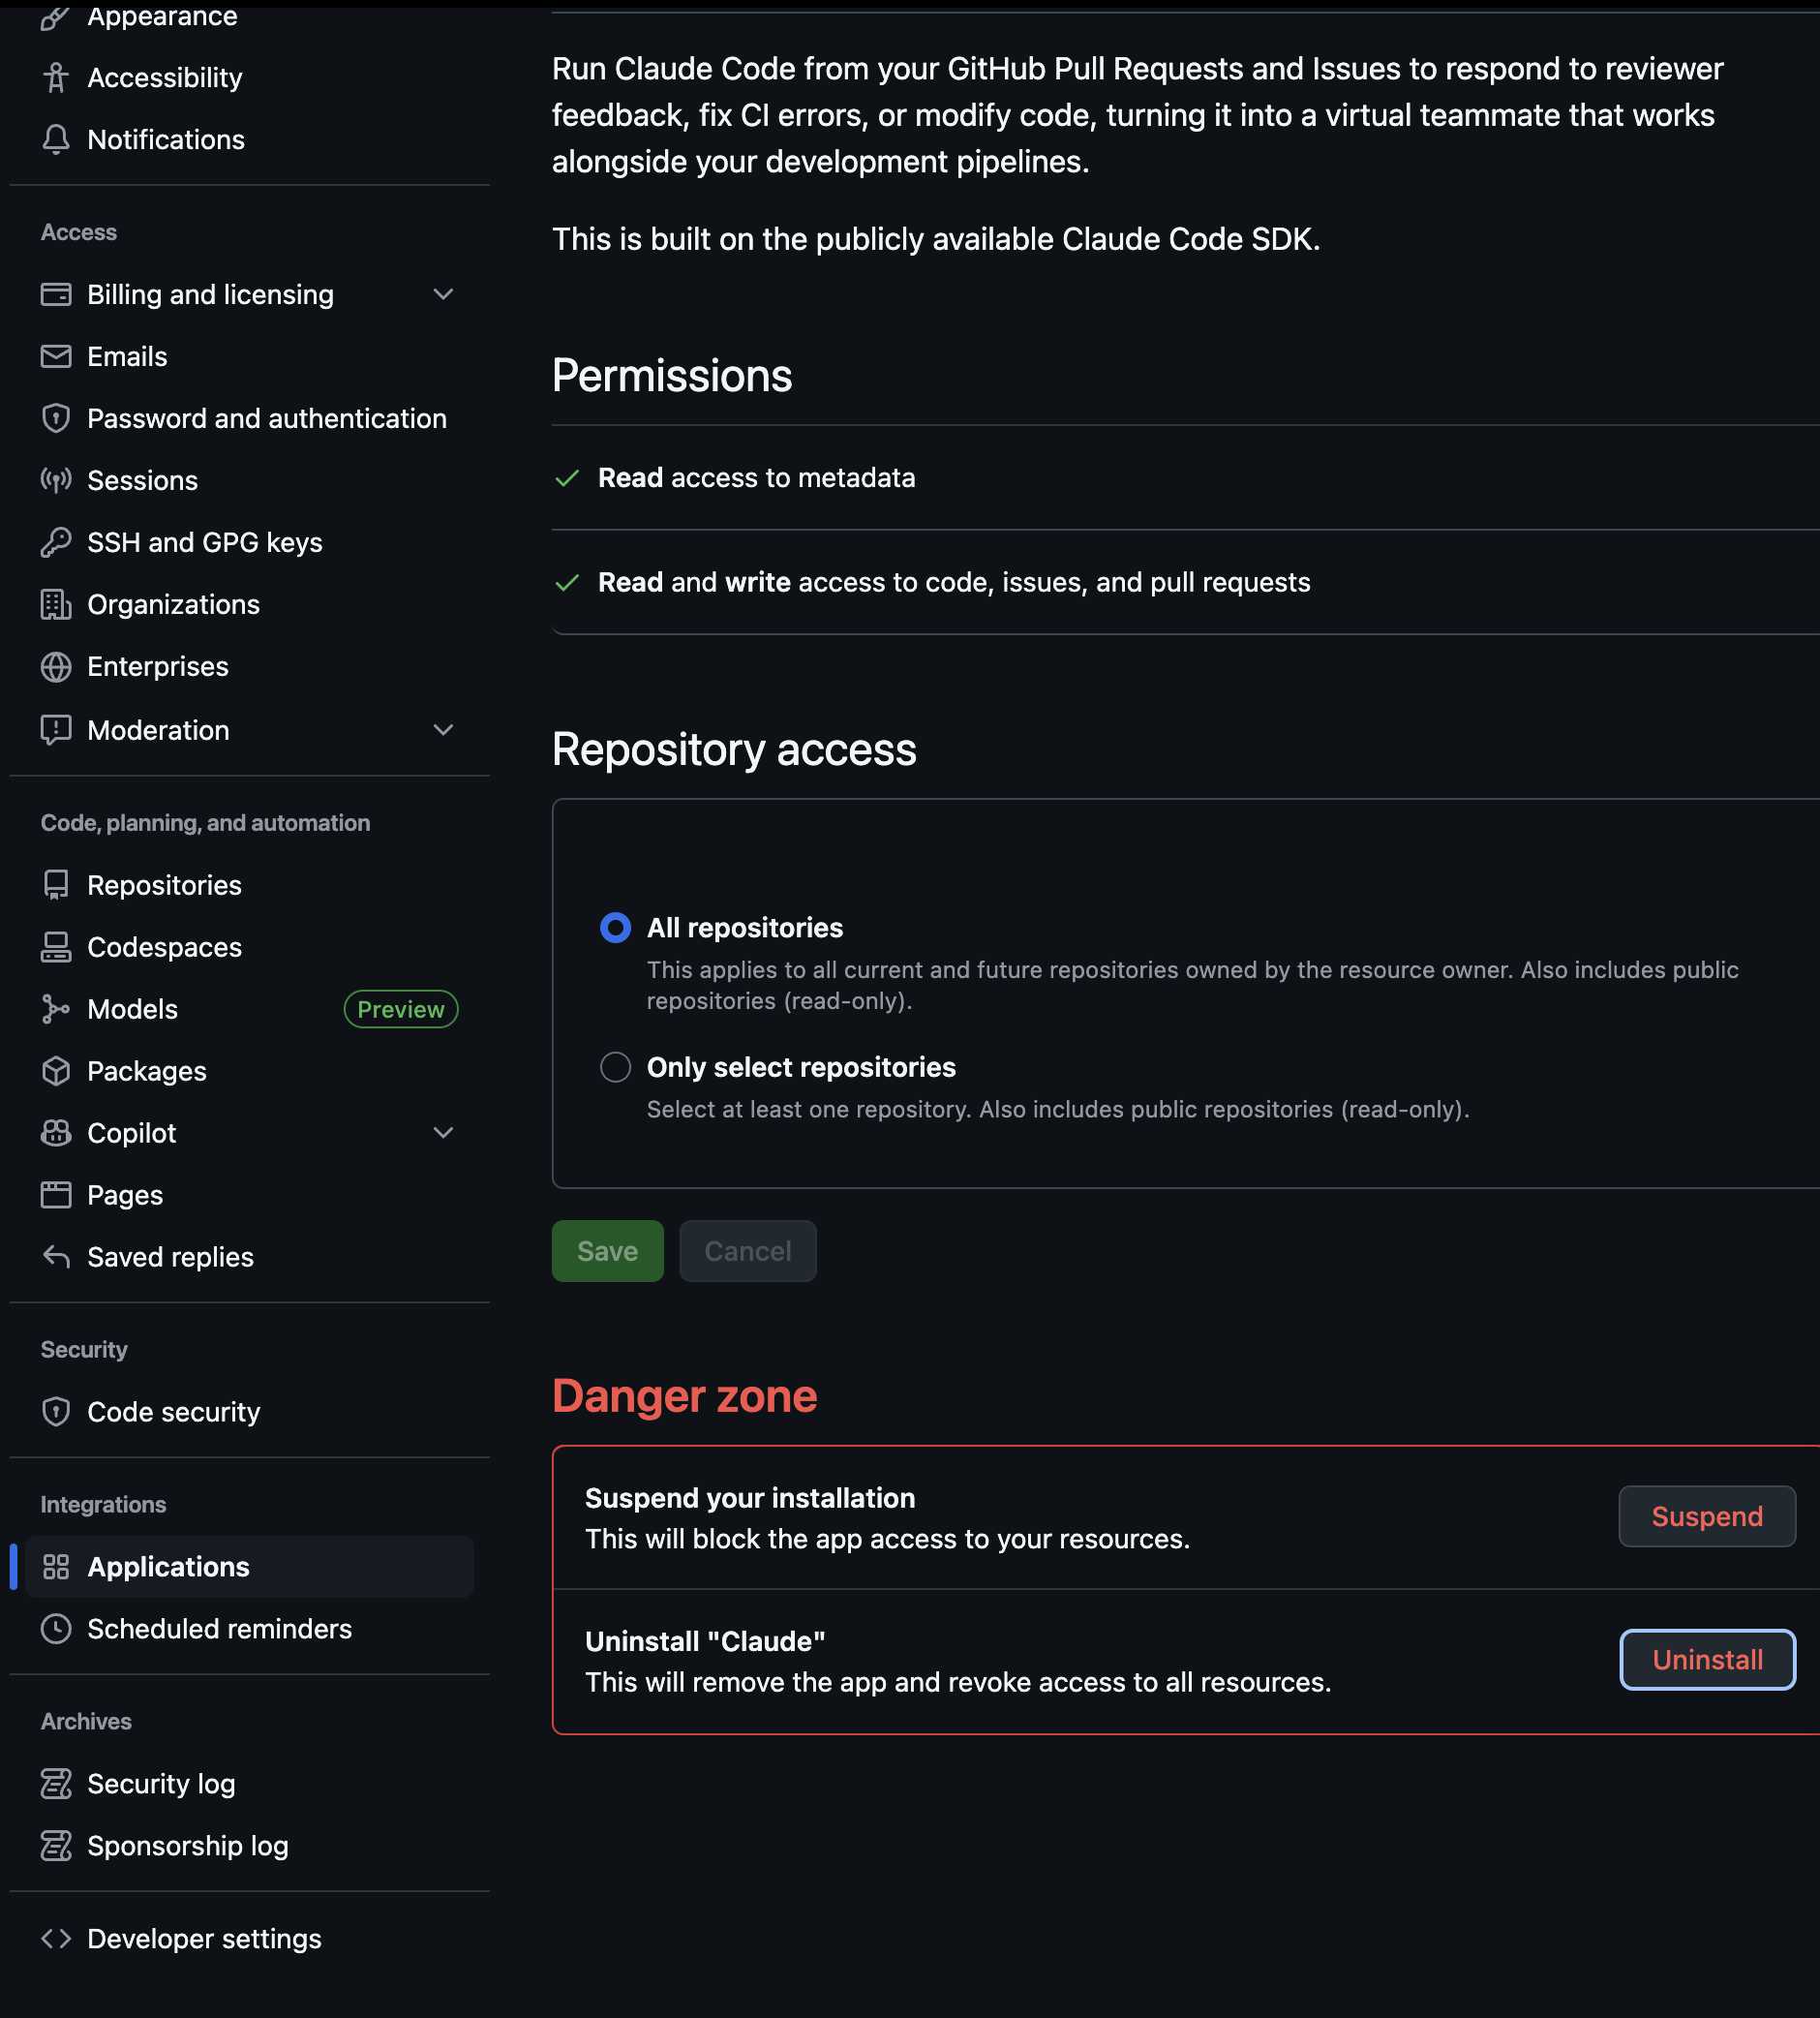Open Notifications settings
This screenshot has width=1820, height=2018.
point(165,139)
